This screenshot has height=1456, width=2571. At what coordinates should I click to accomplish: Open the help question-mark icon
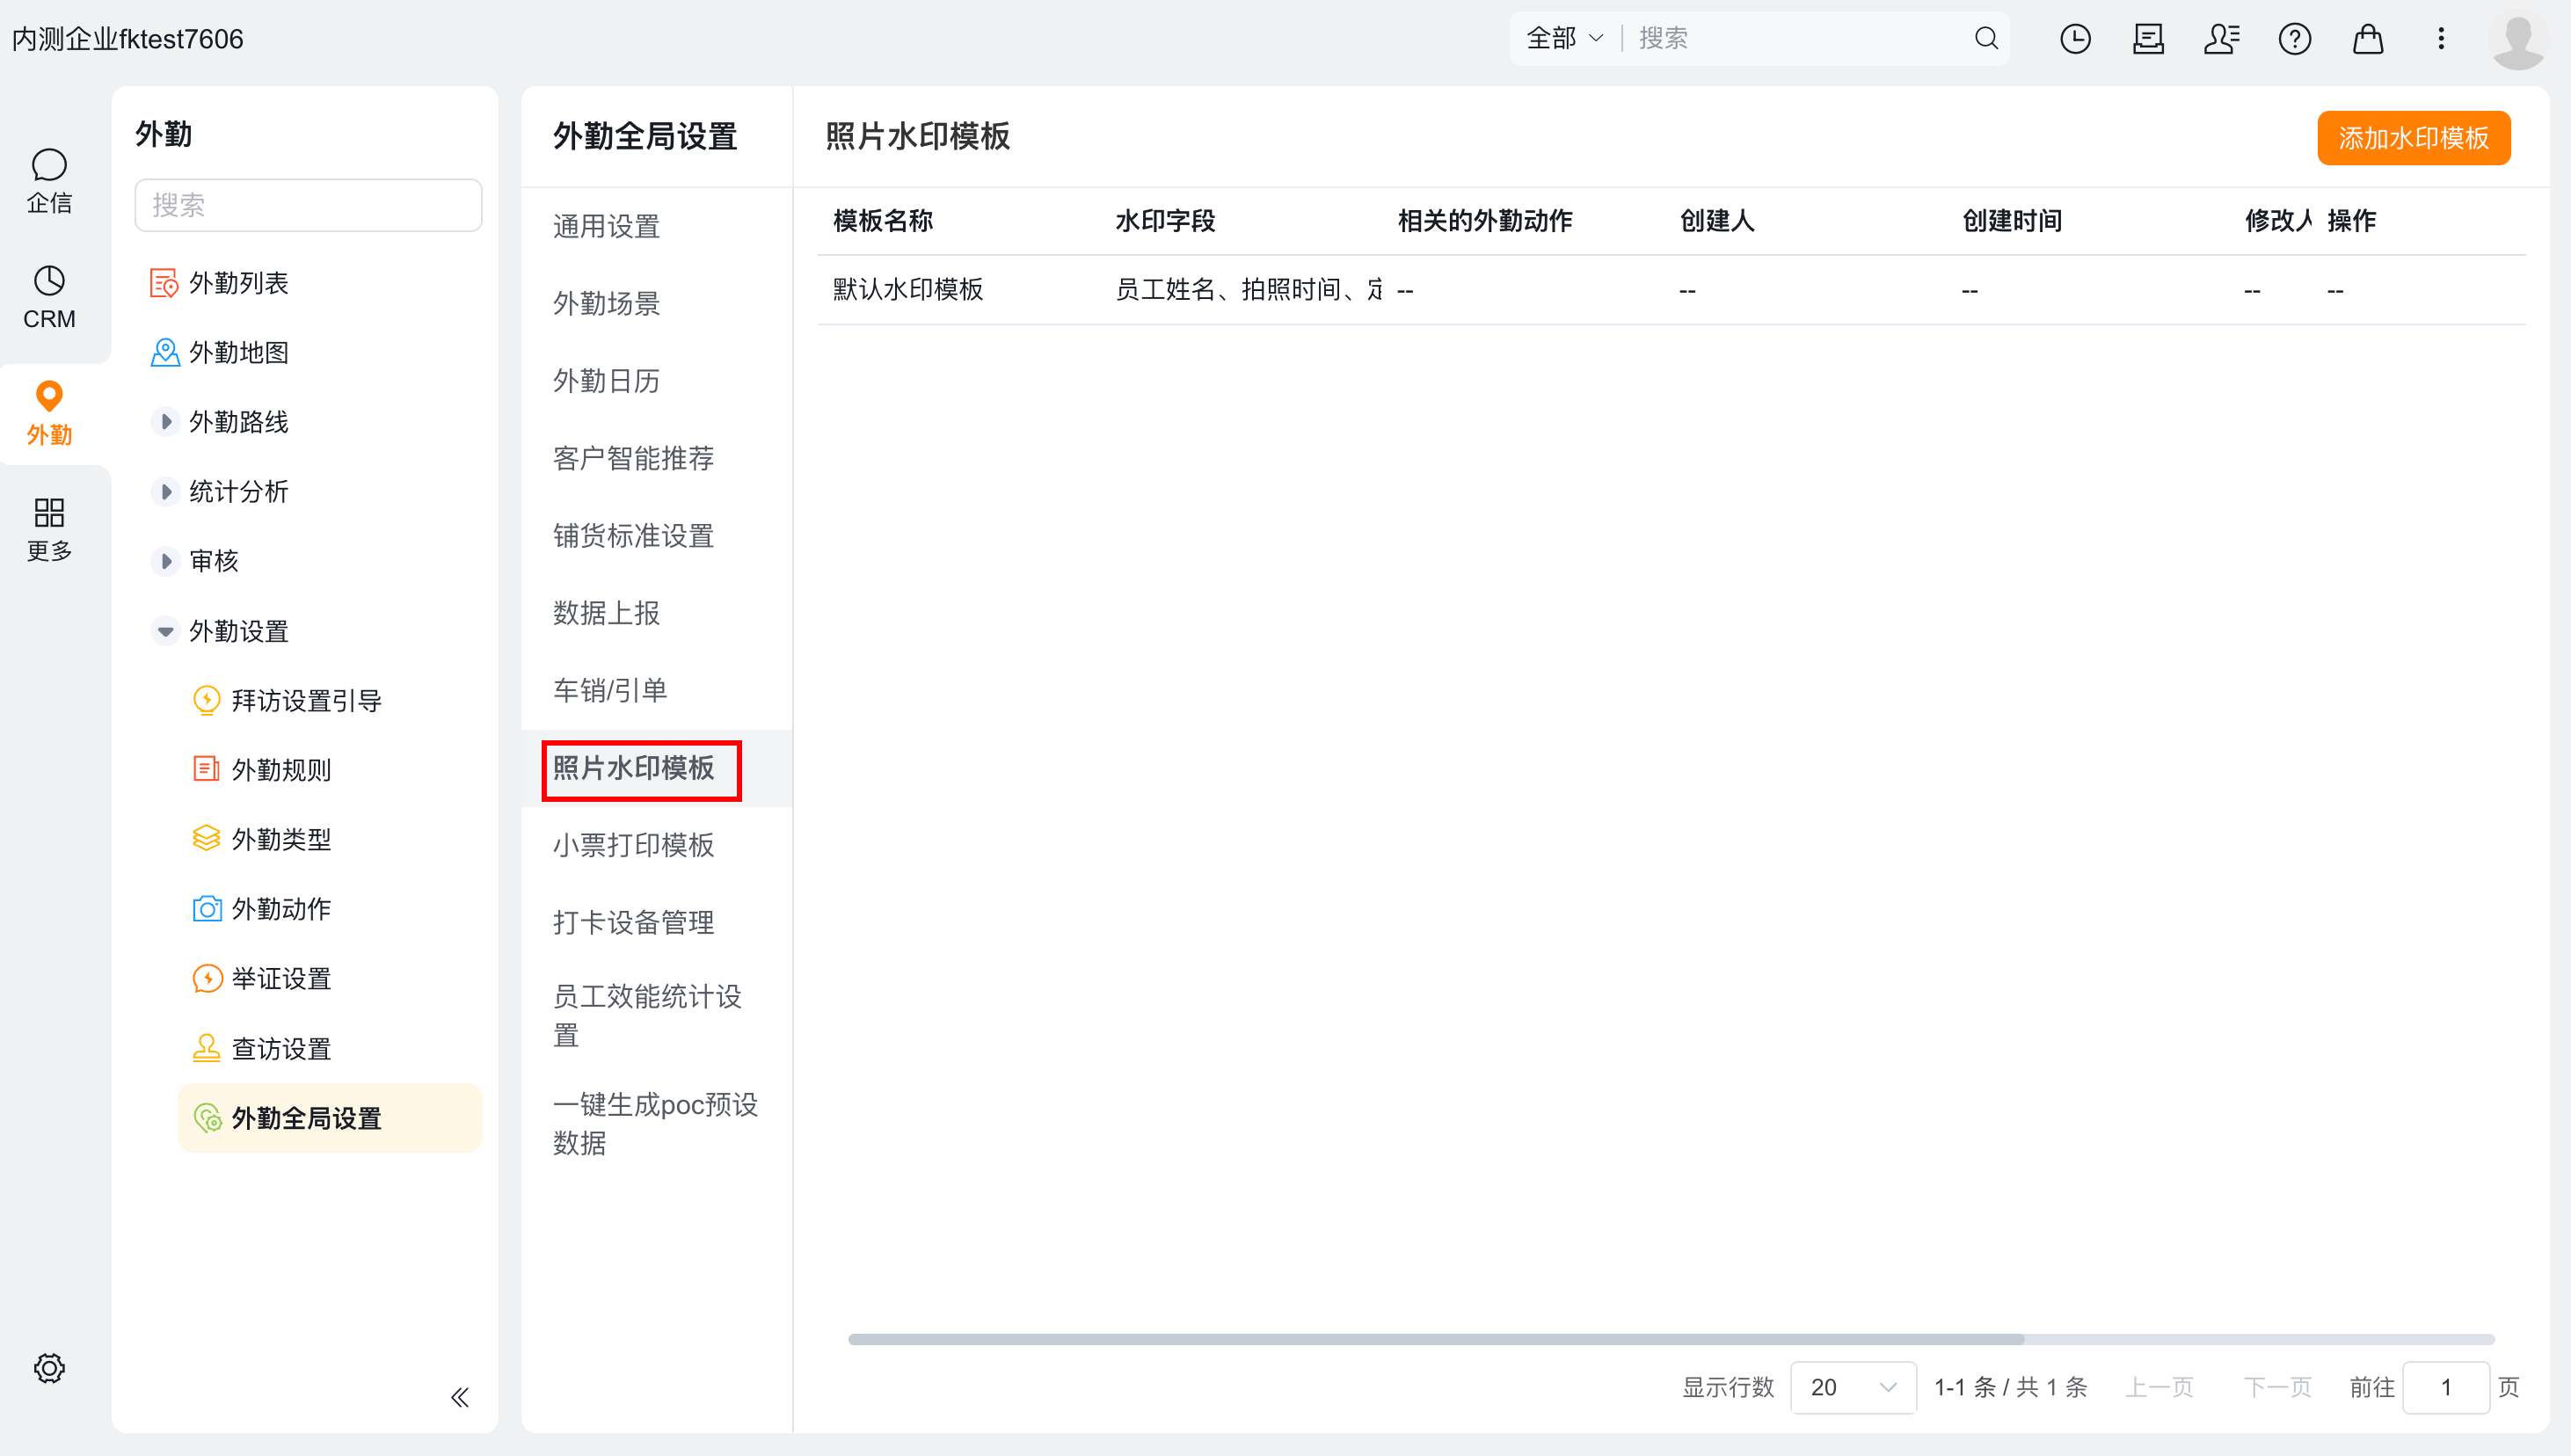[2294, 39]
